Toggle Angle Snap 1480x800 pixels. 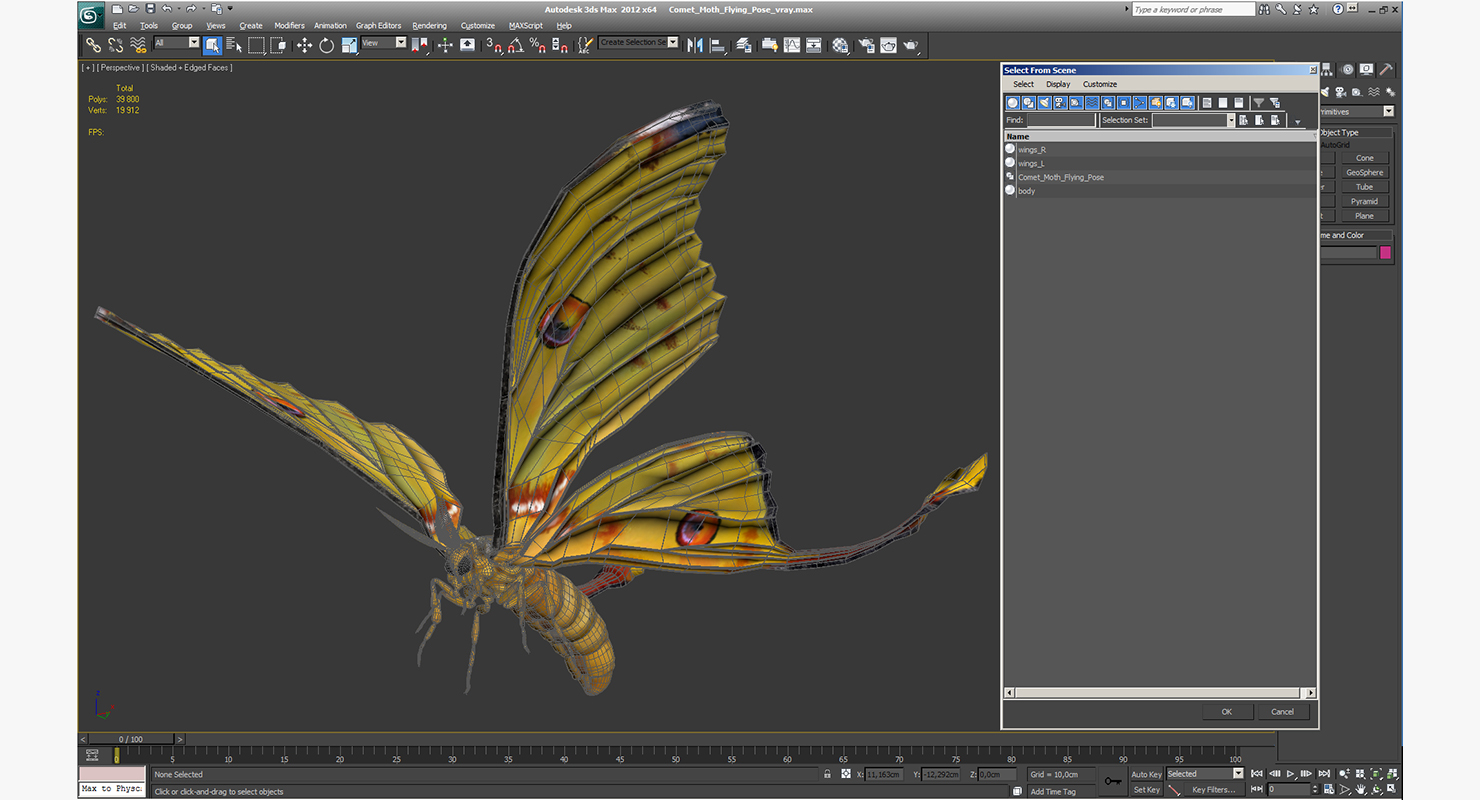tap(515, 45)
